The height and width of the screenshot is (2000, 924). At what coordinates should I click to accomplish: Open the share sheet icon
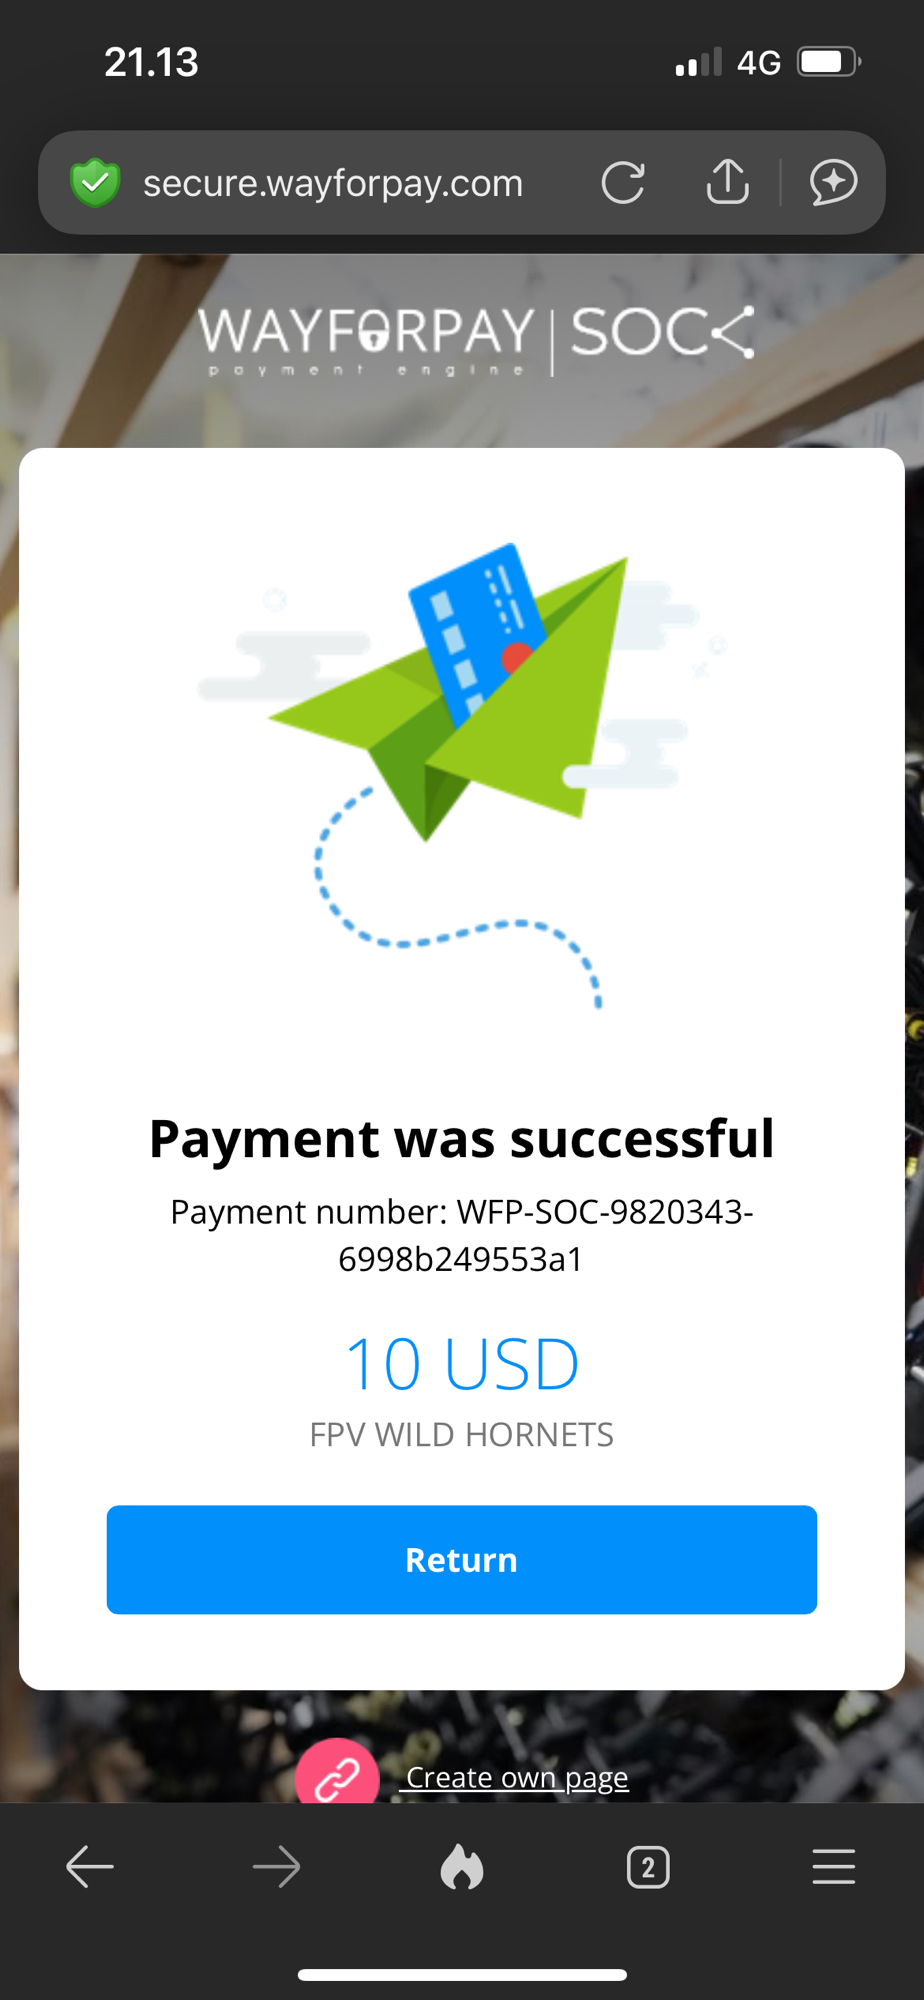tap(728, 182)
